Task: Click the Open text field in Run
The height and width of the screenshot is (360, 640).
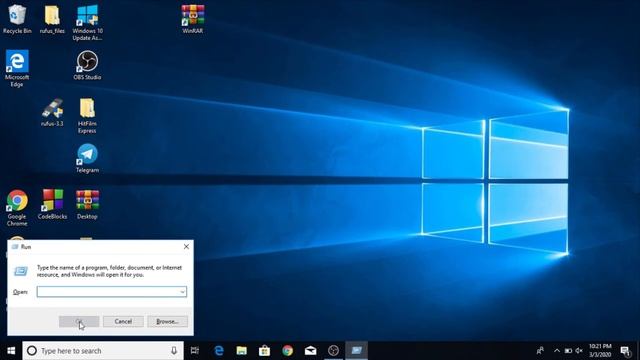Action: (111, 292)
